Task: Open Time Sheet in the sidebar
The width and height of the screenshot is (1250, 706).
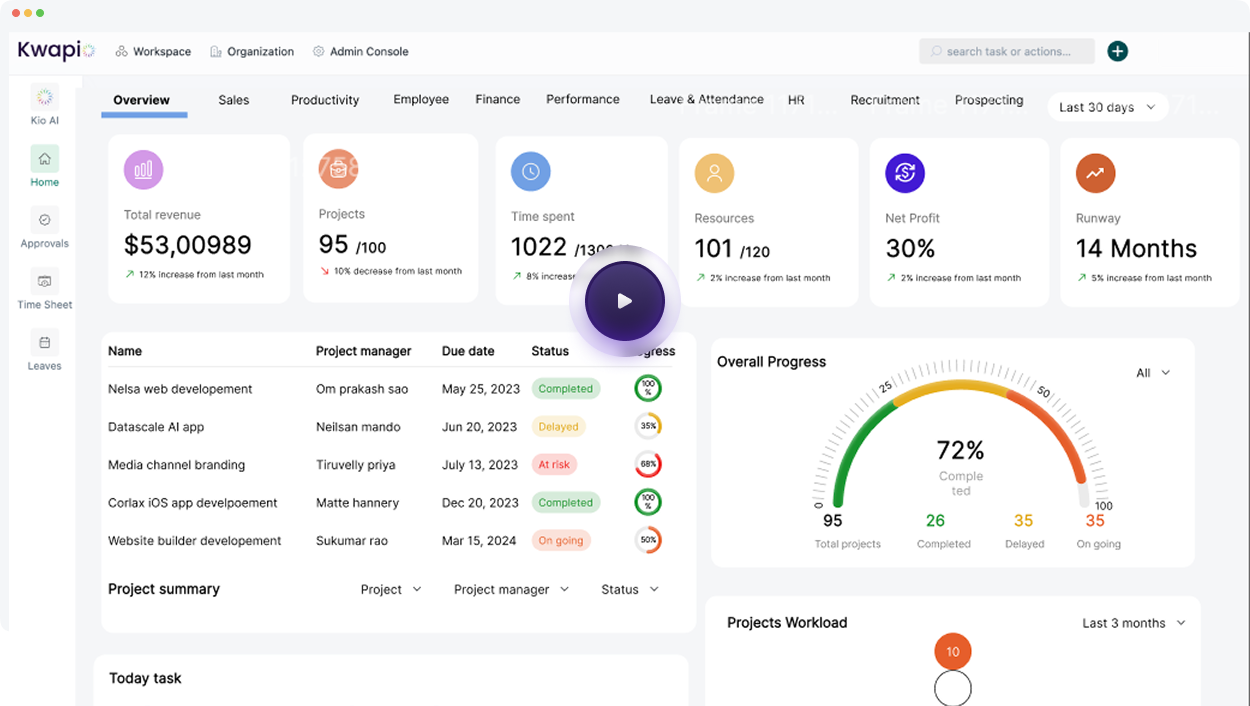Action: point(44,289)
